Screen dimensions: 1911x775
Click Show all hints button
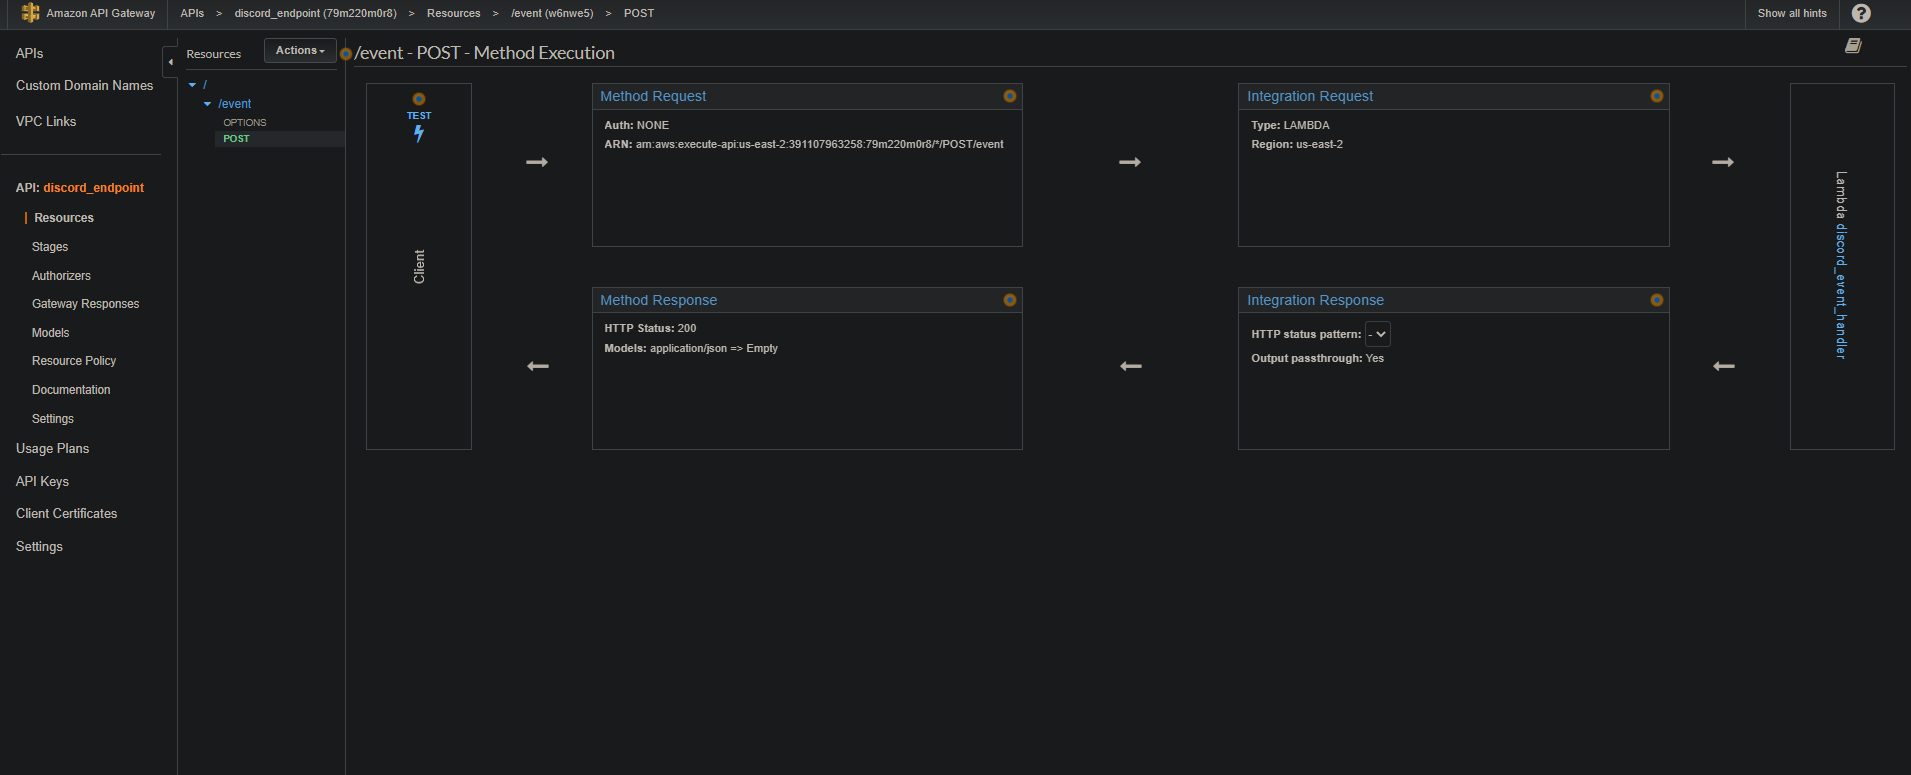[x=1792, y=13]
